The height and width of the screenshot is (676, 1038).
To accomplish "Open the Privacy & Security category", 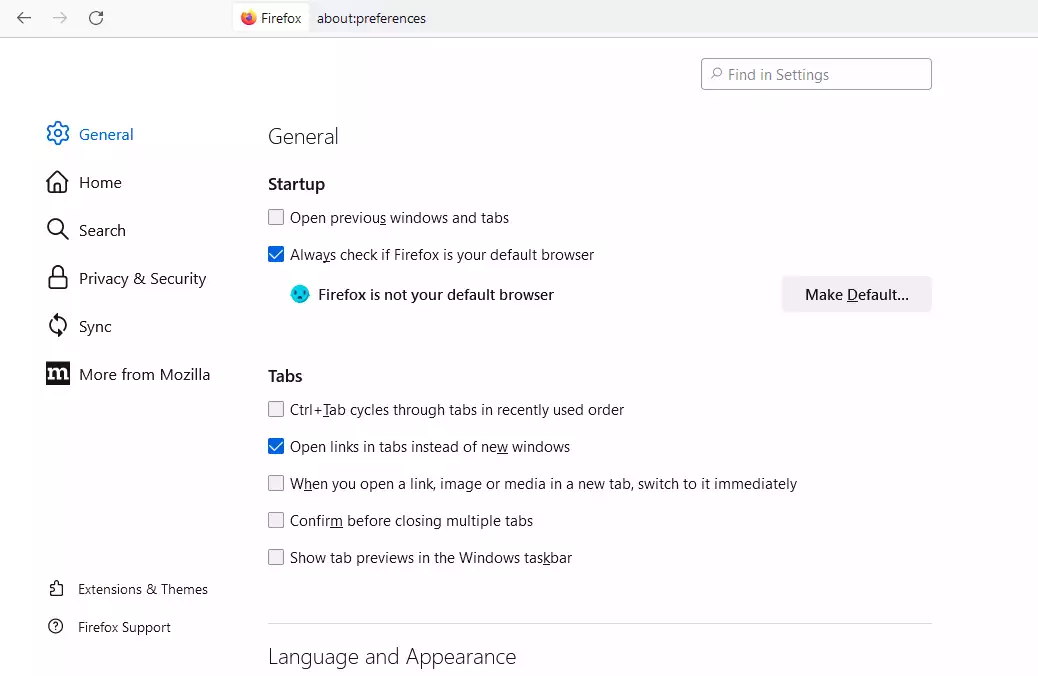I will pyautogui.click(x=126, y=278).
